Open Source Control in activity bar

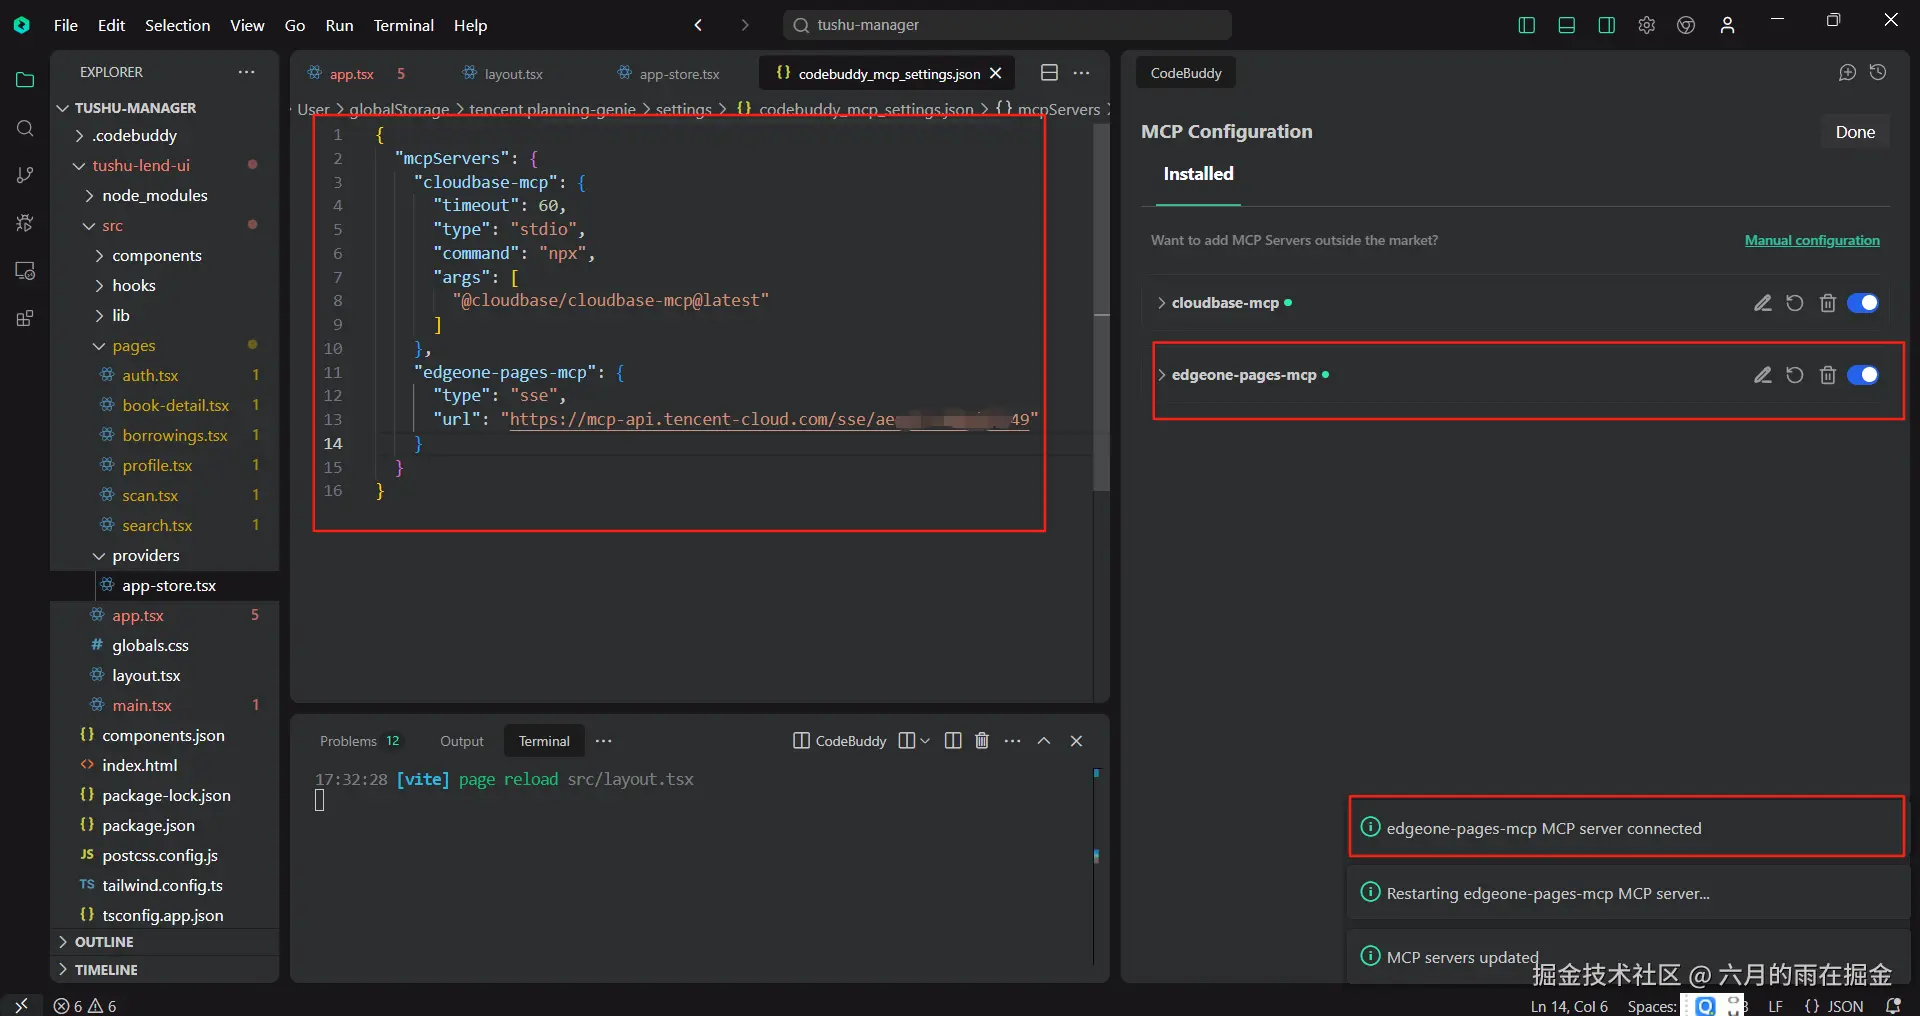tap(25, 175)
